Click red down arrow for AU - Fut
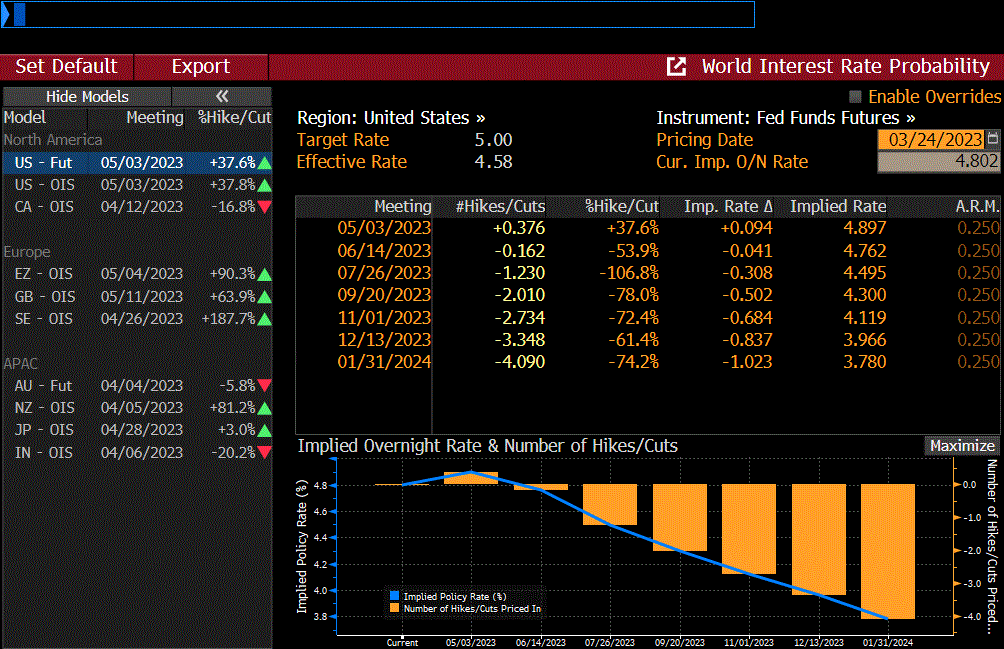The width and height of the screenshot is (1004, 649). (x=264, y=385)
